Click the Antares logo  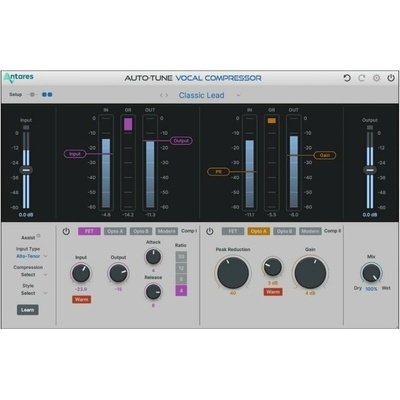coord(19,78)
